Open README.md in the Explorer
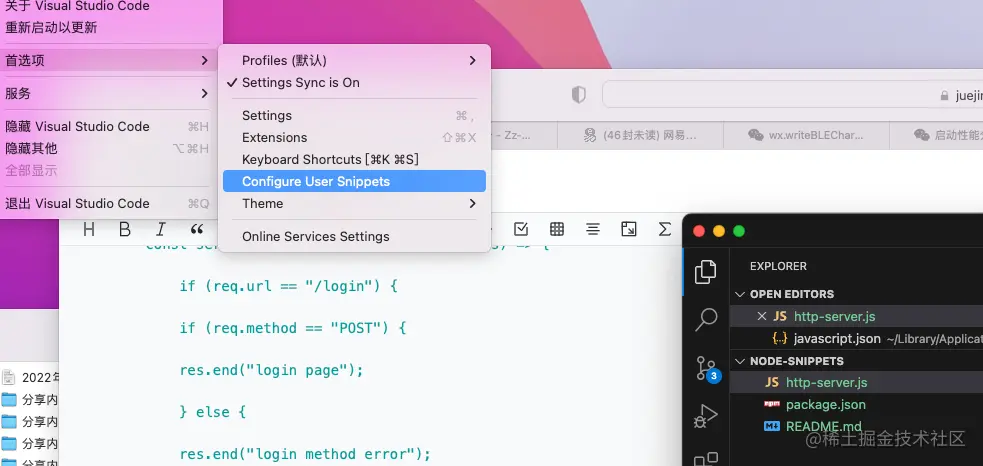This screenshot has width=983, height=466. (856, 426)
